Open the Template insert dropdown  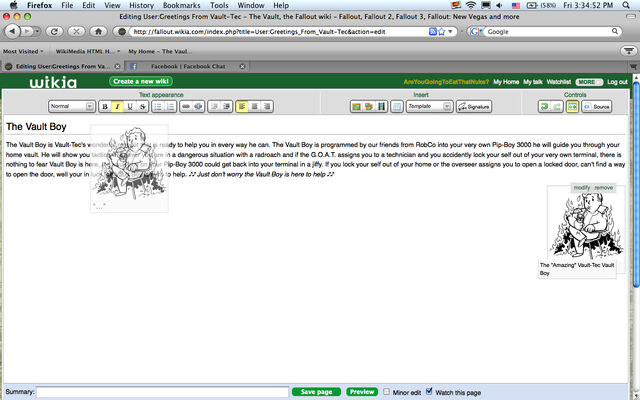pyautogui.click(x=429, y=106)
